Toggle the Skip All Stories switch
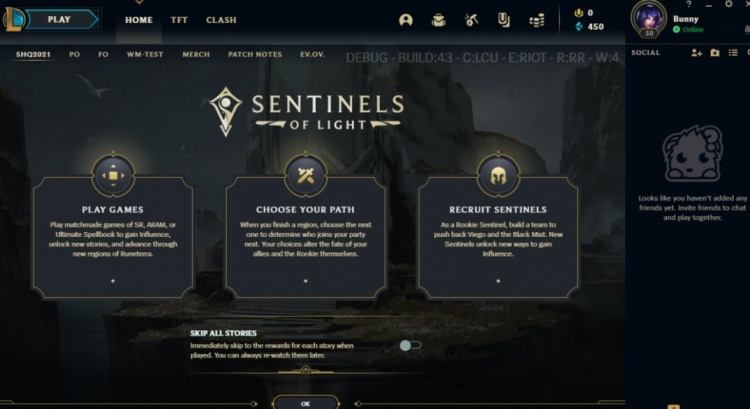 (410, 345)
